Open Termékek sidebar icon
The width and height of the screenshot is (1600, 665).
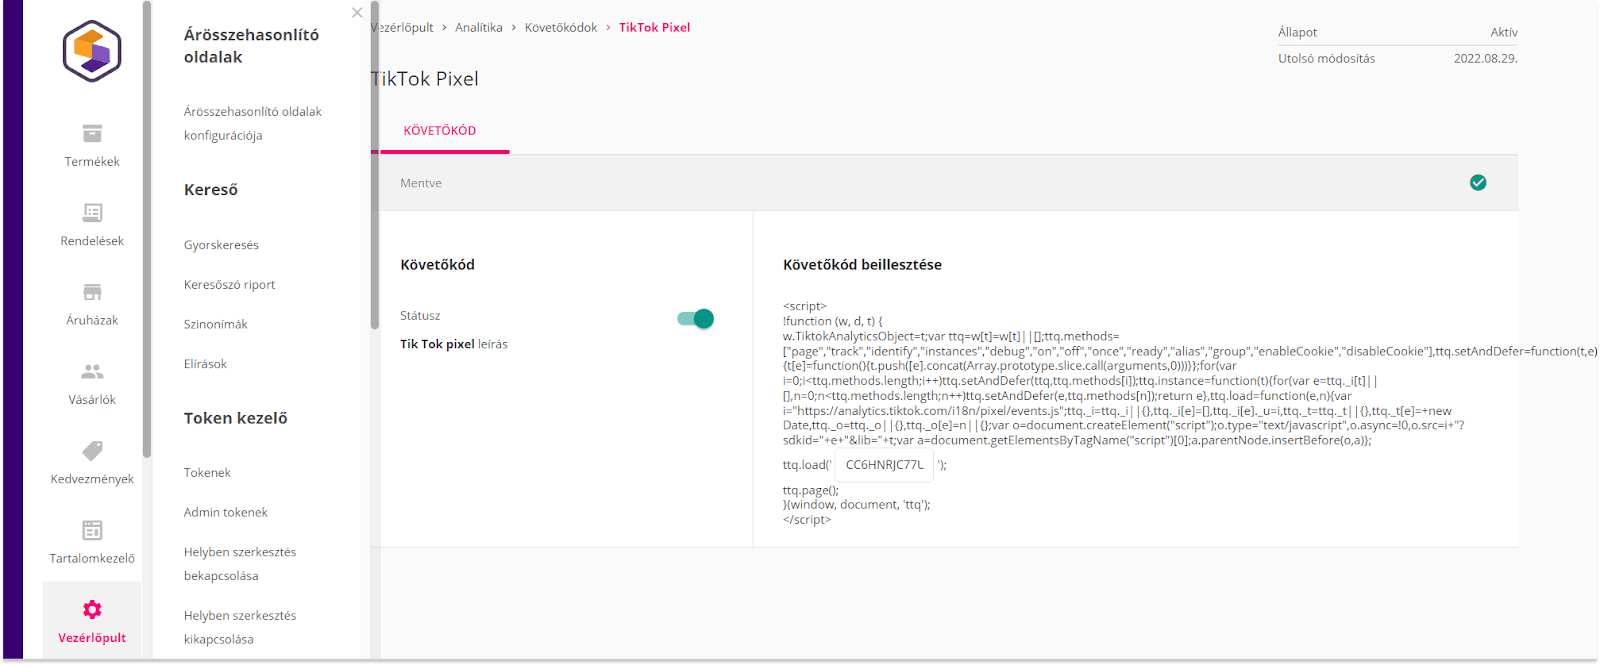[92, 134]
